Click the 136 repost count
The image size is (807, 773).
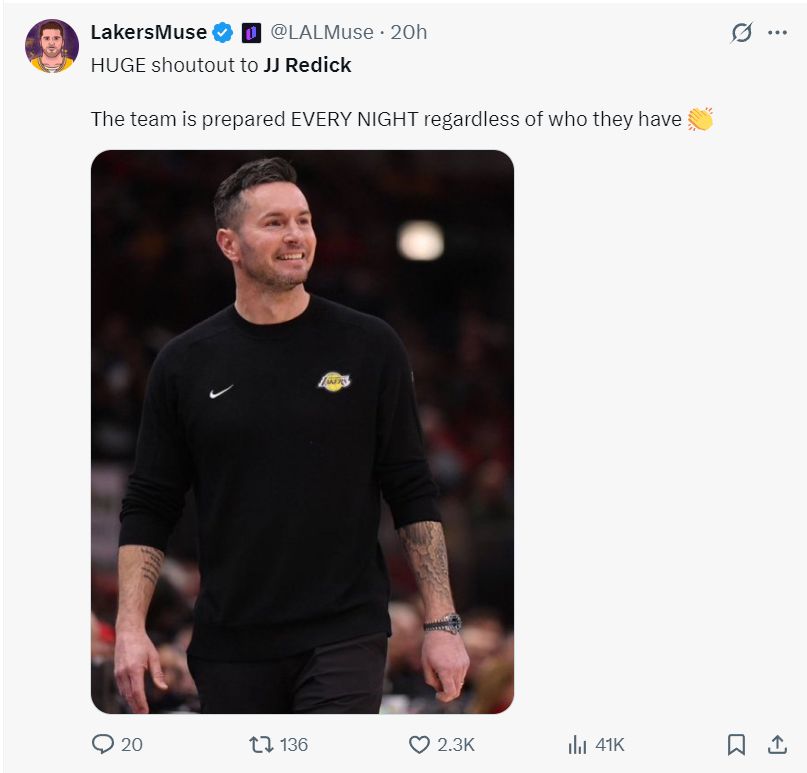click(293, 744)
